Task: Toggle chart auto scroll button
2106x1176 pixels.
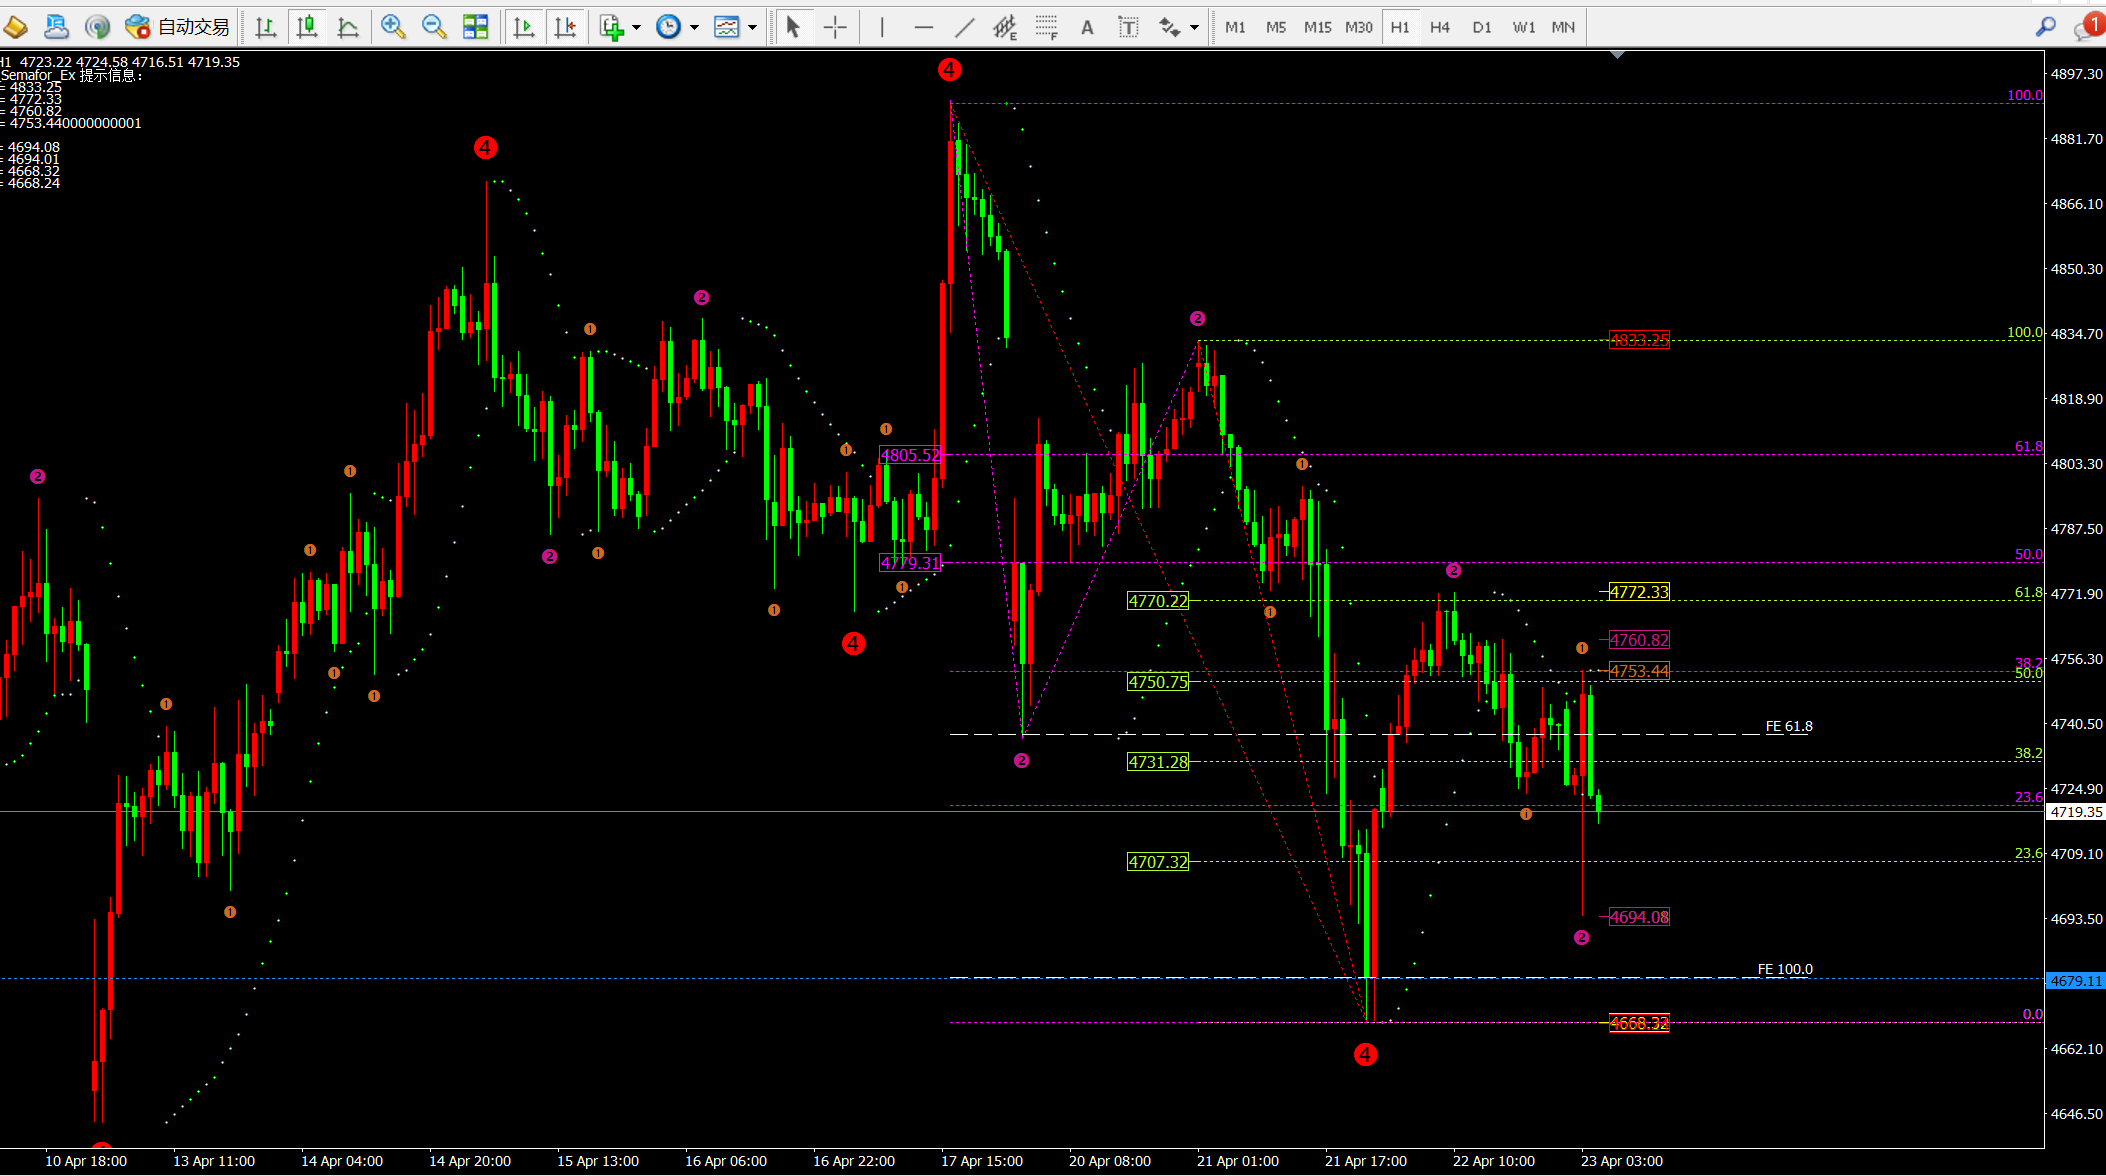Action: point(523,27)
